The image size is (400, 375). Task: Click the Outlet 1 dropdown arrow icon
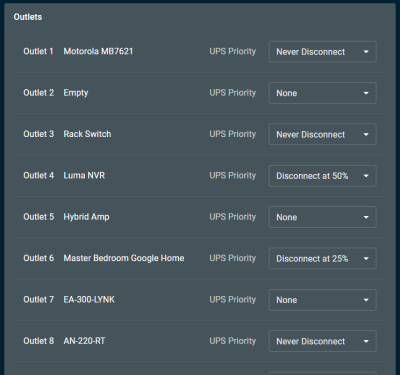[366, 52]
